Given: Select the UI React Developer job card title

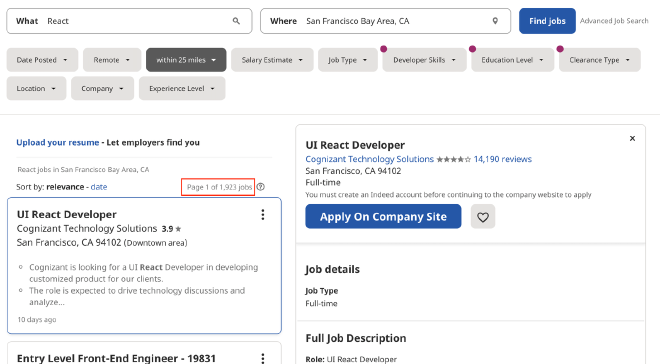Looking at the screenshot, I should (x=67, y=214).
